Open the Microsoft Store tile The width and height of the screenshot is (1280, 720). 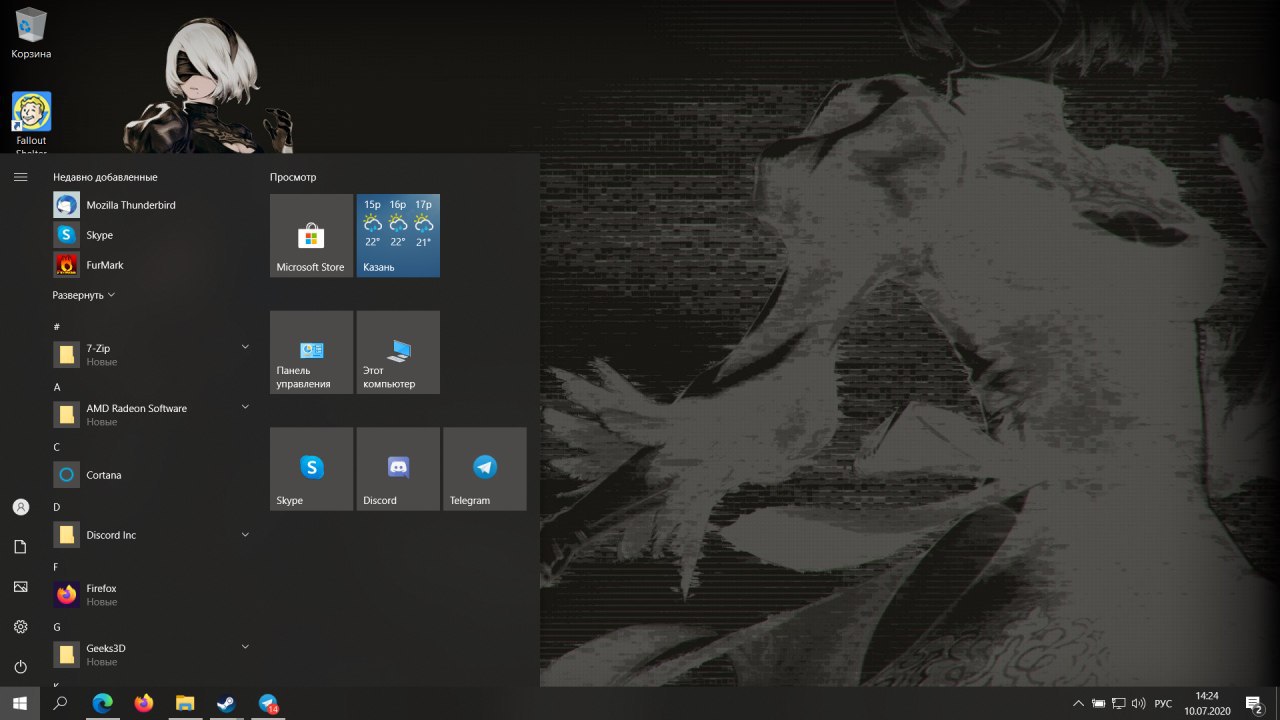tap(311, 235)
